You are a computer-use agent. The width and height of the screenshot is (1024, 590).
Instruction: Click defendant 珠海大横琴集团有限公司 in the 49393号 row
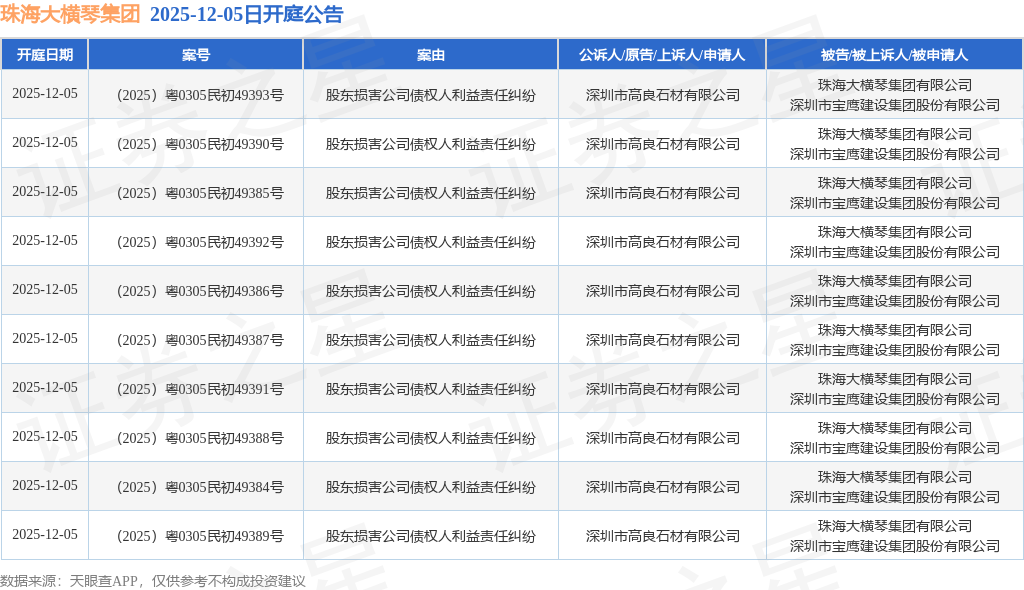click(x=895, y=85)
